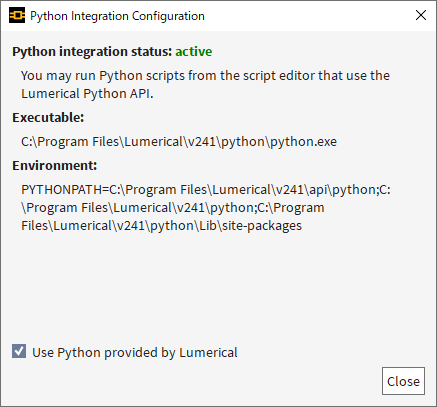Image resolution: width=437 pixels, height=407 pixels.
Task: Click the 'Lumerical Python API.' text
Action: (x=87, y=94)
